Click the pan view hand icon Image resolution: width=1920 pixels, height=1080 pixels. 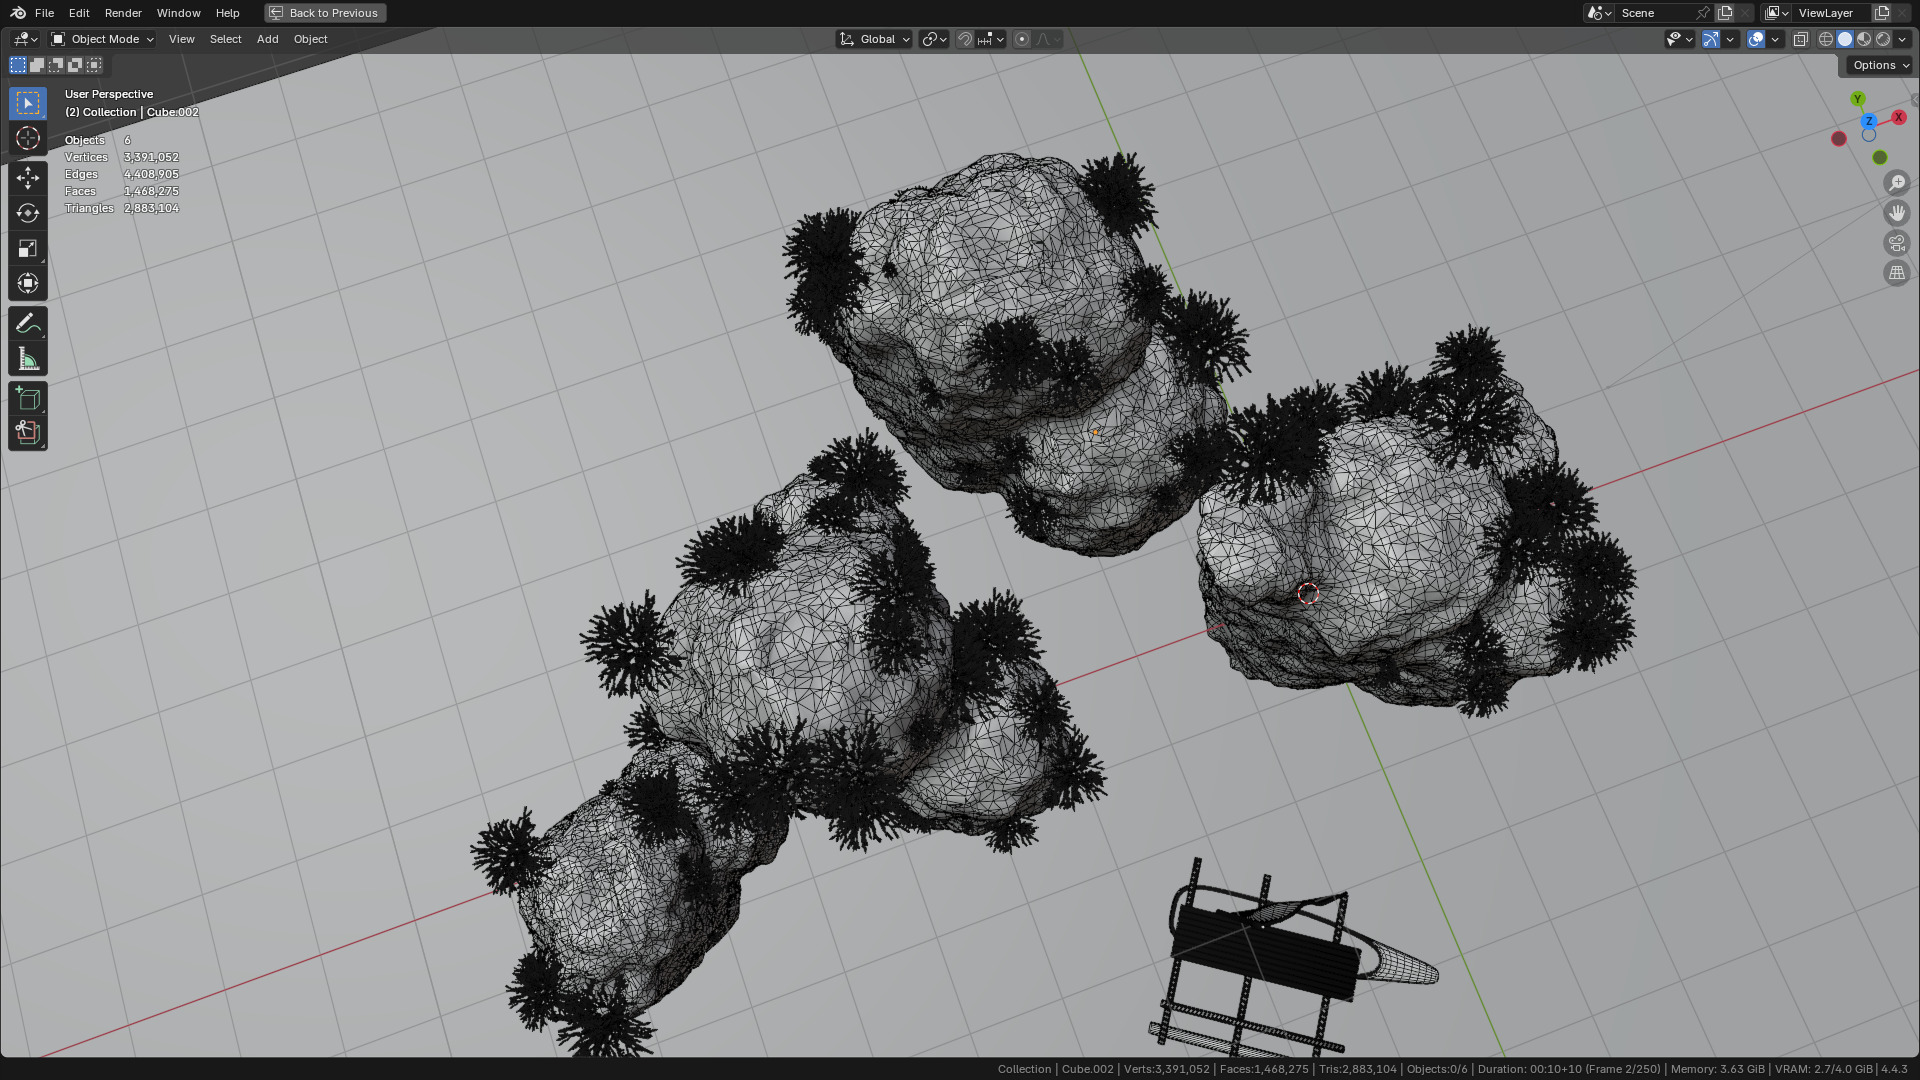click(1897, 213)
